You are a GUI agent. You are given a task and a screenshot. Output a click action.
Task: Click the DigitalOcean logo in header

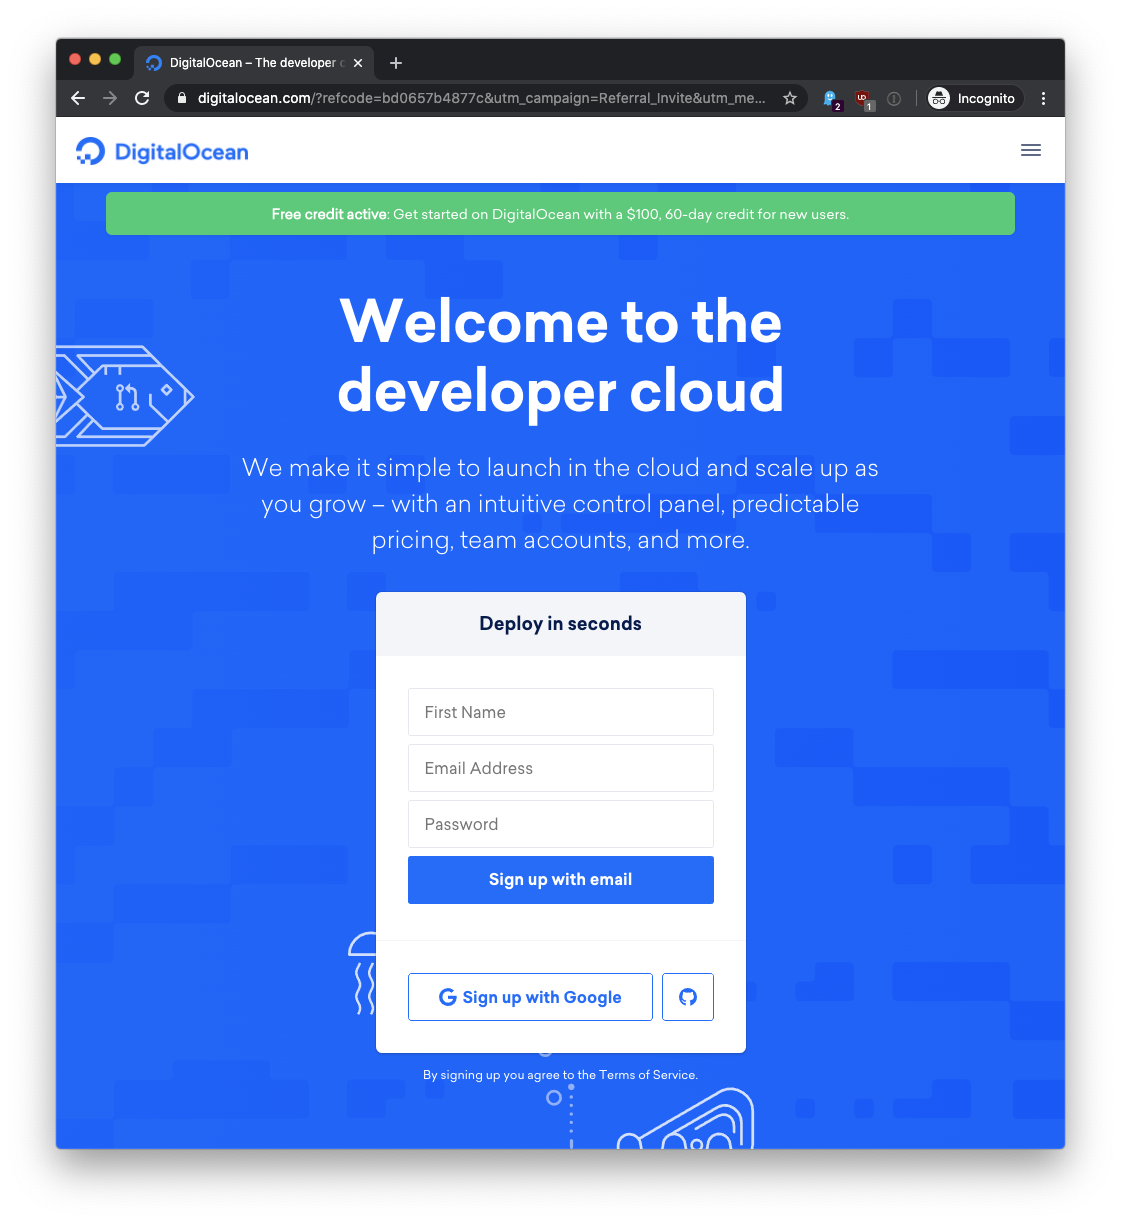coord(162,151)
